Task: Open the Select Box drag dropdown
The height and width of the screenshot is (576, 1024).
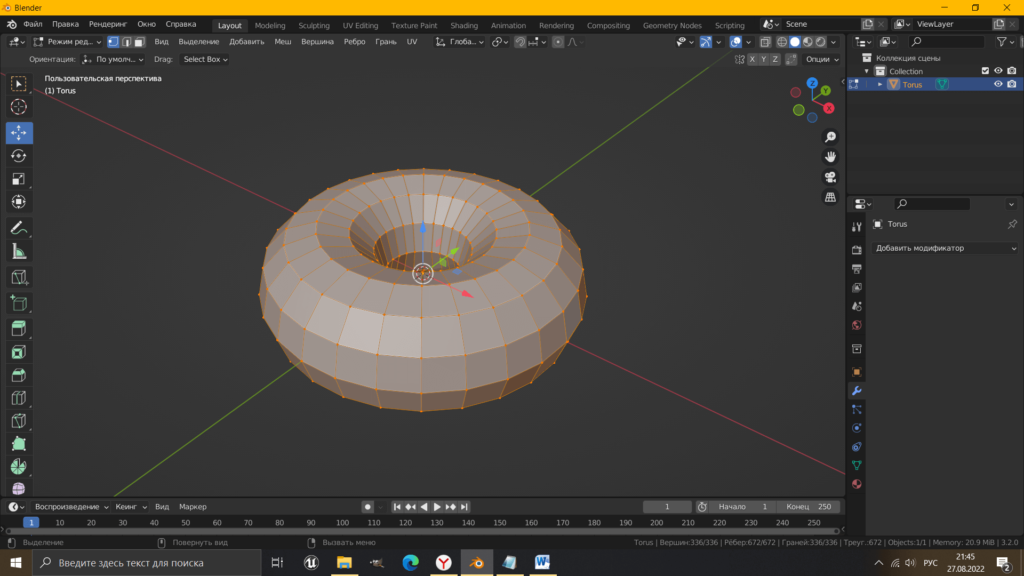Action: 204,60
